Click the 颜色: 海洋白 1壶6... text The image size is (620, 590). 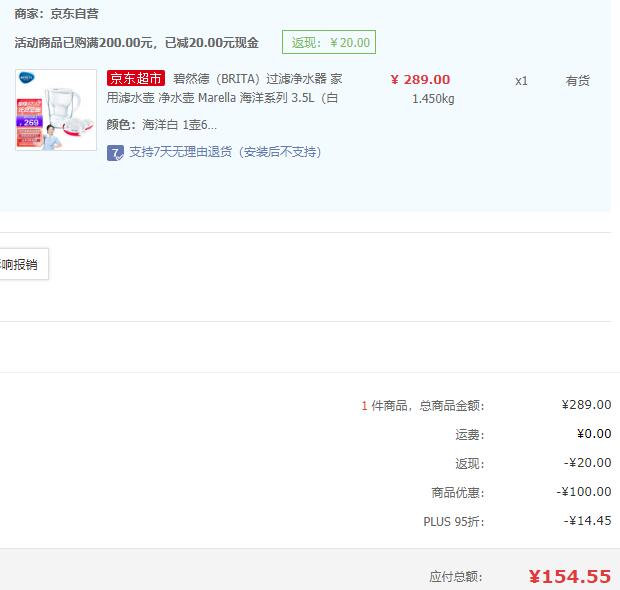162,125
